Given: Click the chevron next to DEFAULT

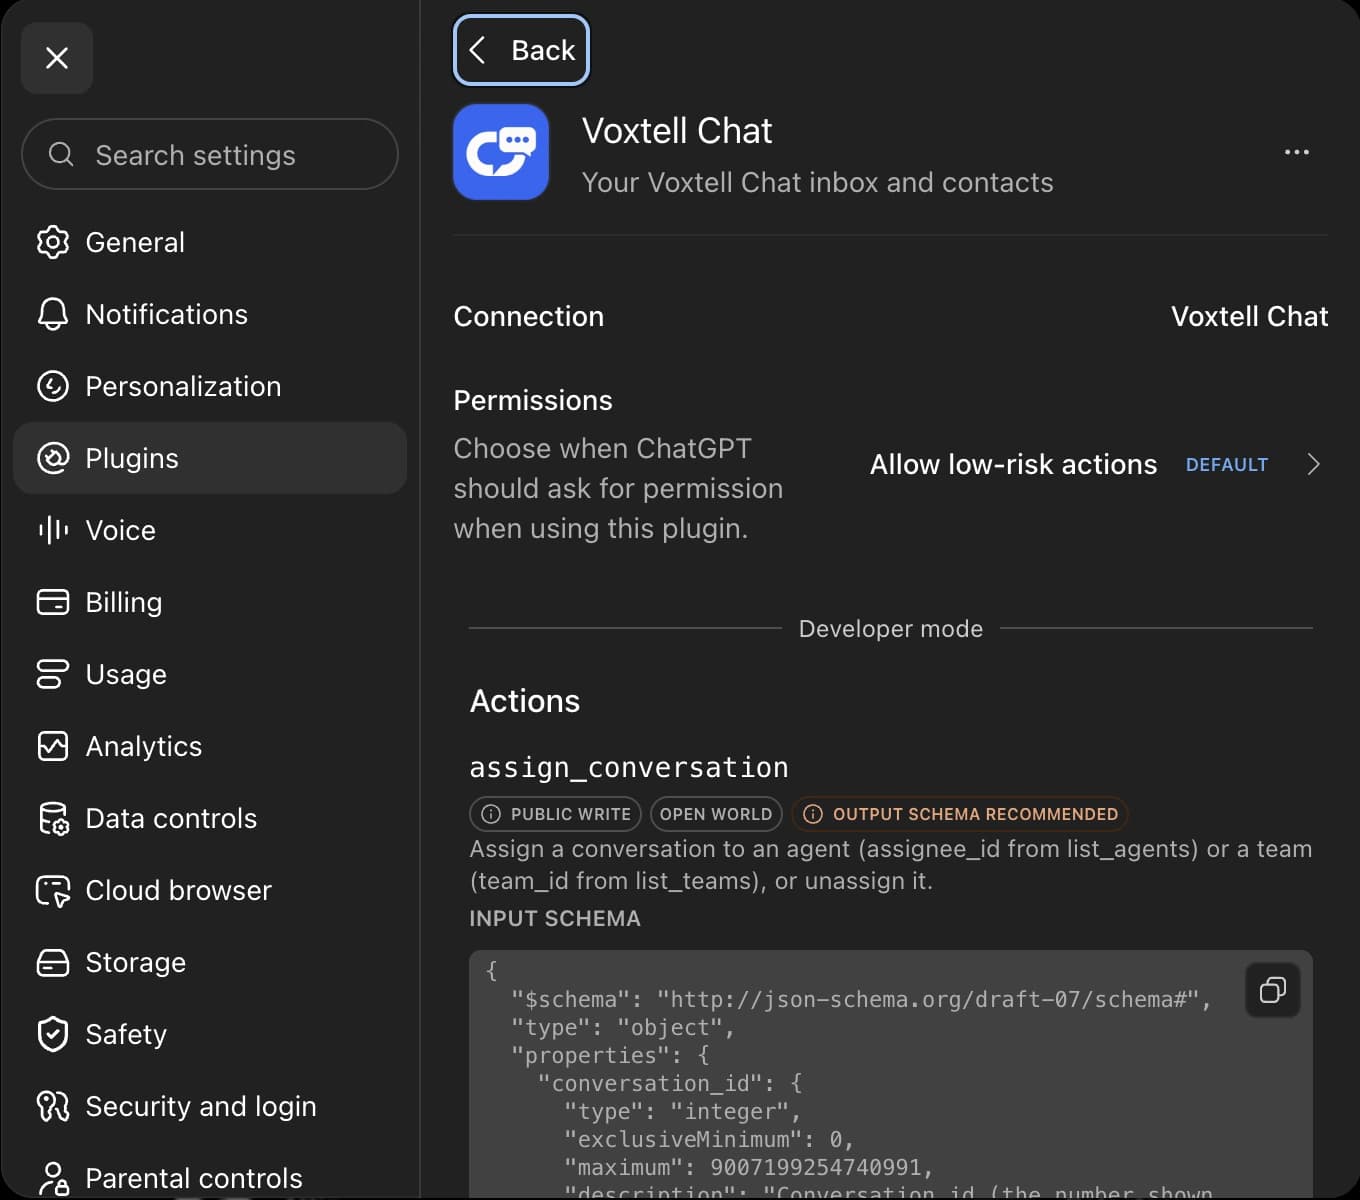Looking at the screenshot, I should (x=1313, y=464).
